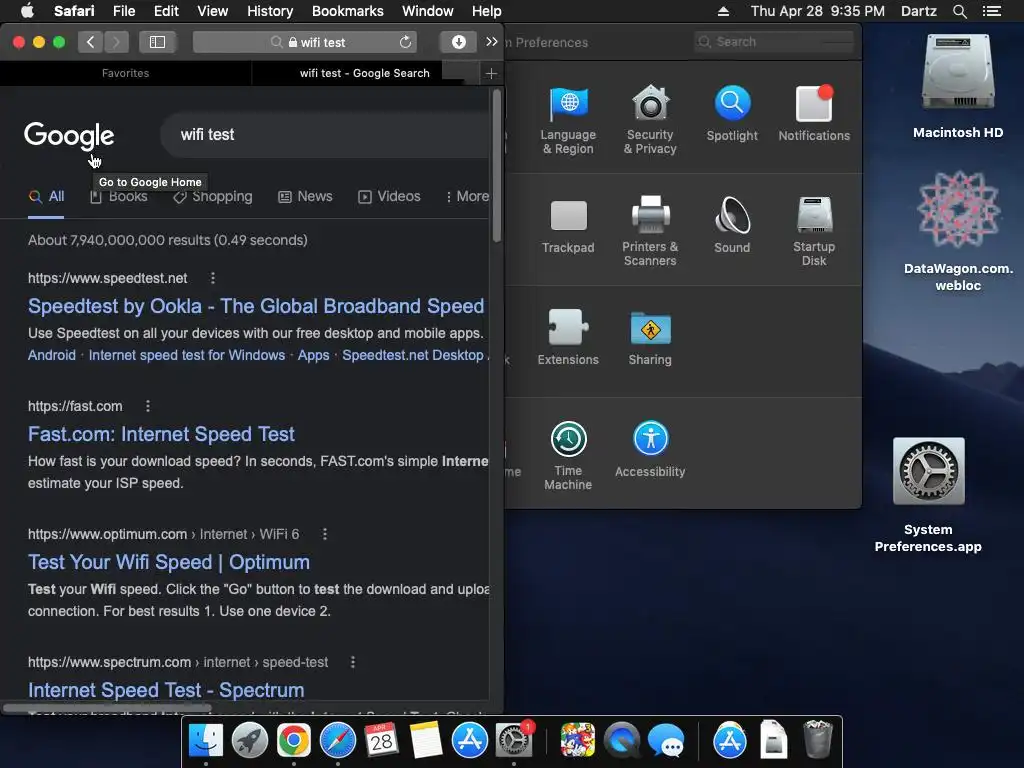1024x768 pixels.
Task: Filter results by Shopping
Action: (x=213, y=197)
